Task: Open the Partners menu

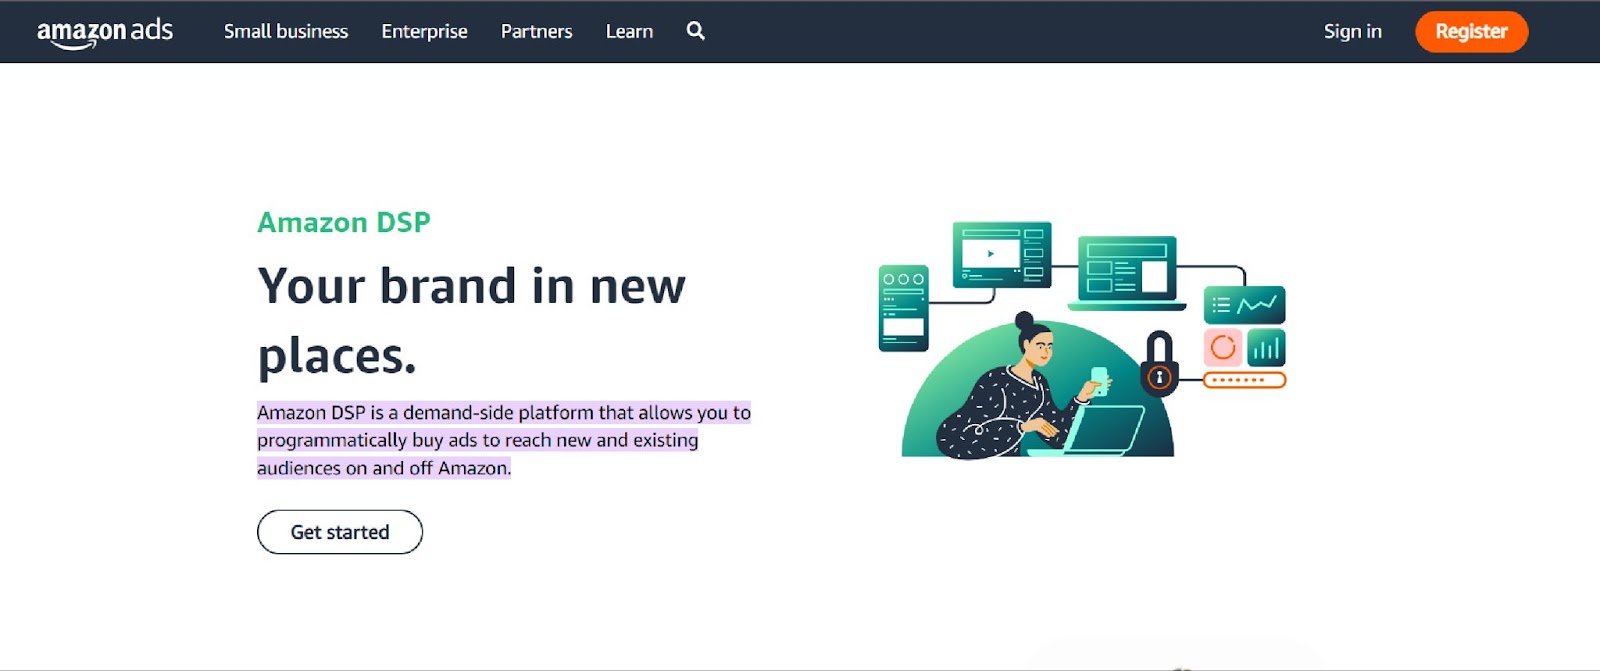Action: point(536,31)
